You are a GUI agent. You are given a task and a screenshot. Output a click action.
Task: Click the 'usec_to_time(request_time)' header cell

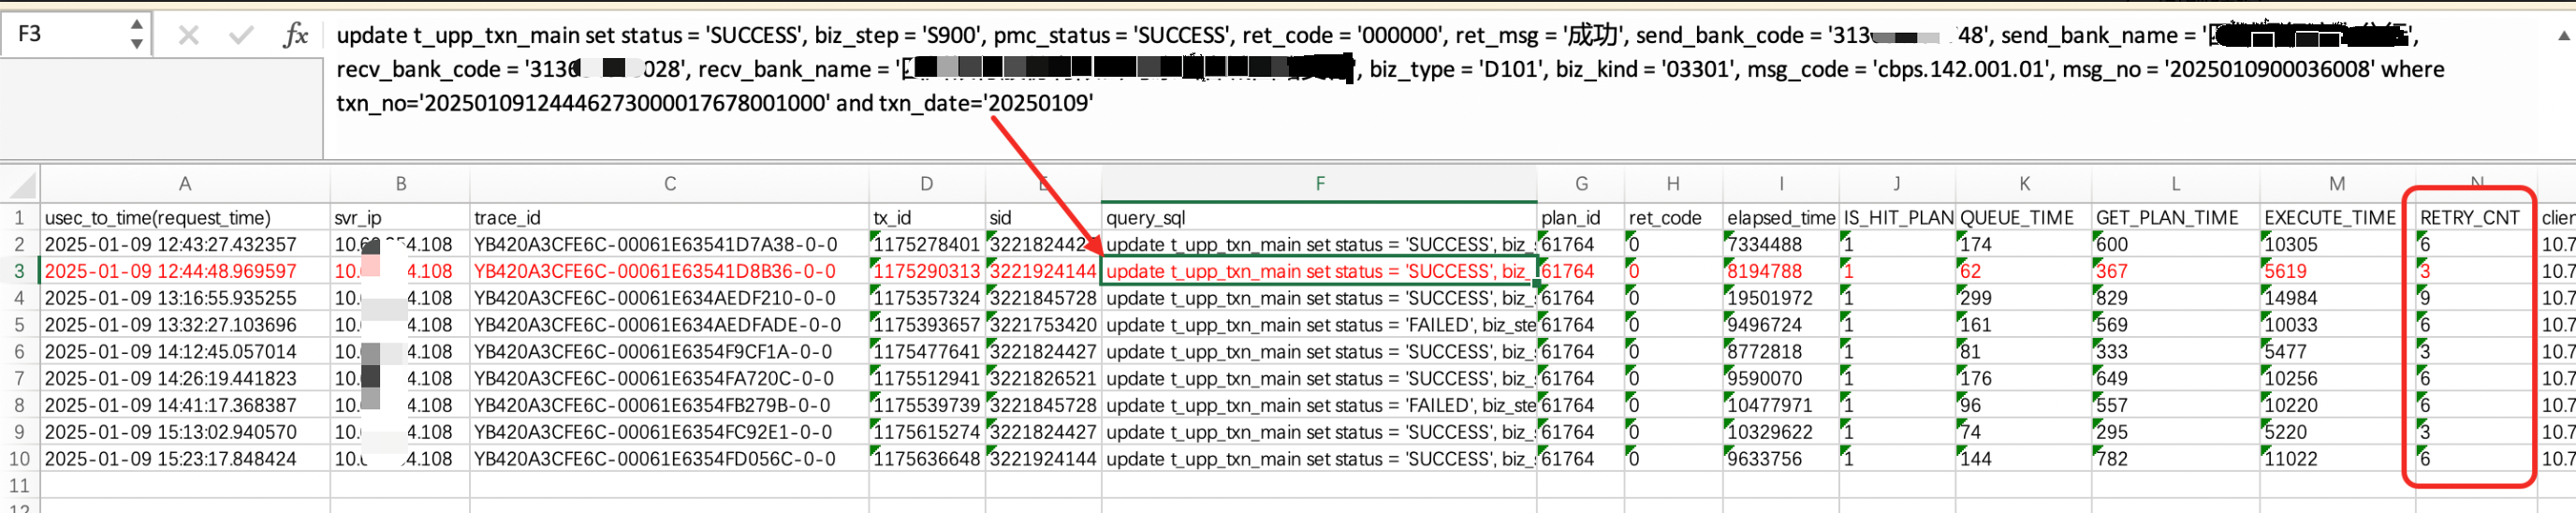click(185, 218)
